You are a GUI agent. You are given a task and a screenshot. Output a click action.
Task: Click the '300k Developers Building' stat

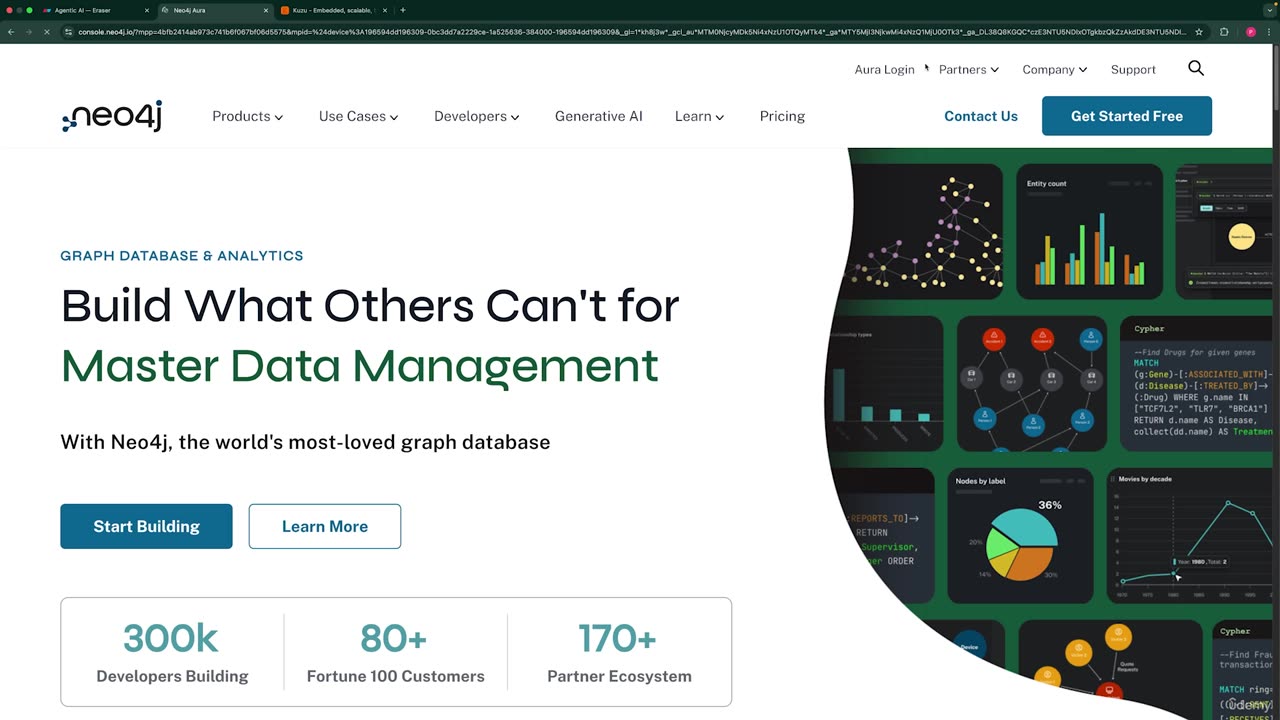[x=172, y=653]
